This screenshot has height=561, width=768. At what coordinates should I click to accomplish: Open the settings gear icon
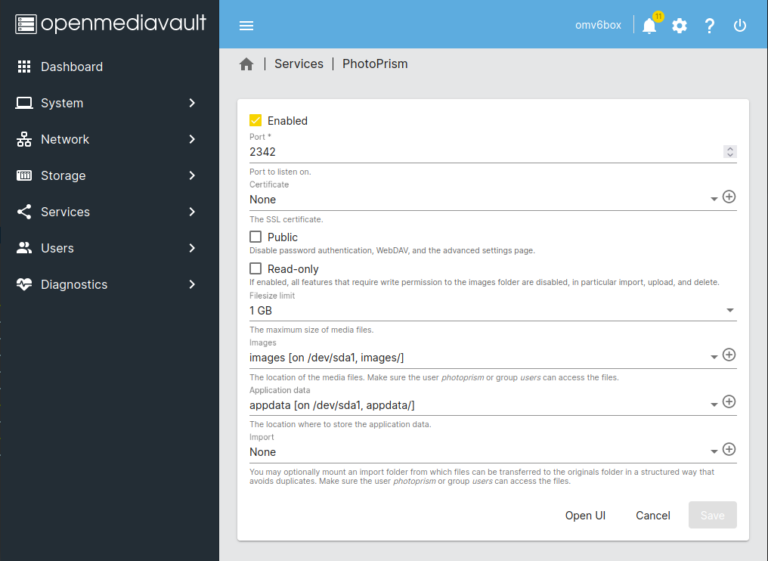[x=680, y=26]
